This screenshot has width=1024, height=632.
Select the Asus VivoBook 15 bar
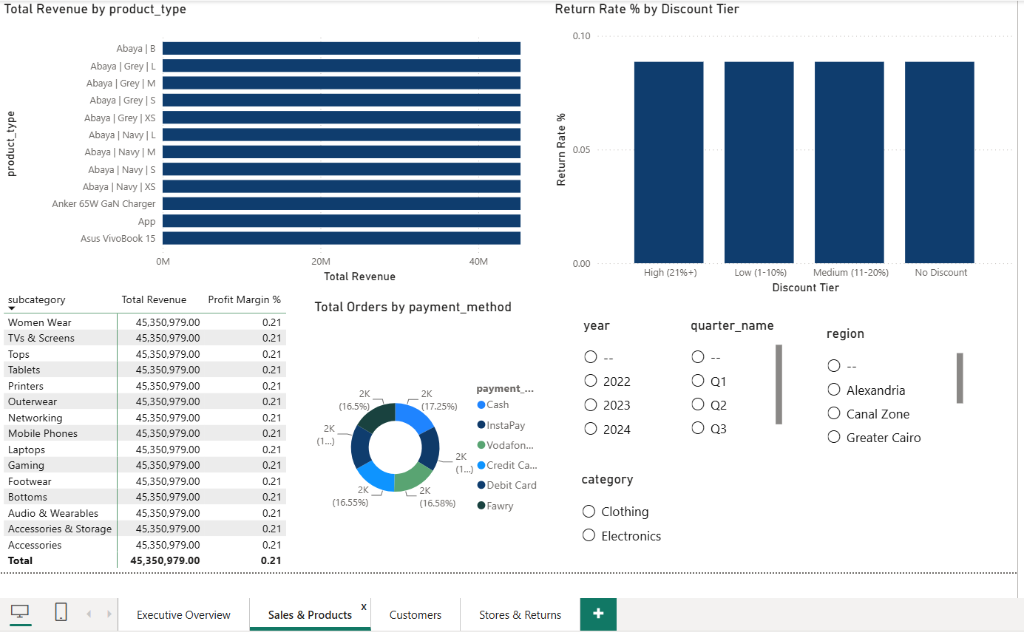click(x=342, y=238)
